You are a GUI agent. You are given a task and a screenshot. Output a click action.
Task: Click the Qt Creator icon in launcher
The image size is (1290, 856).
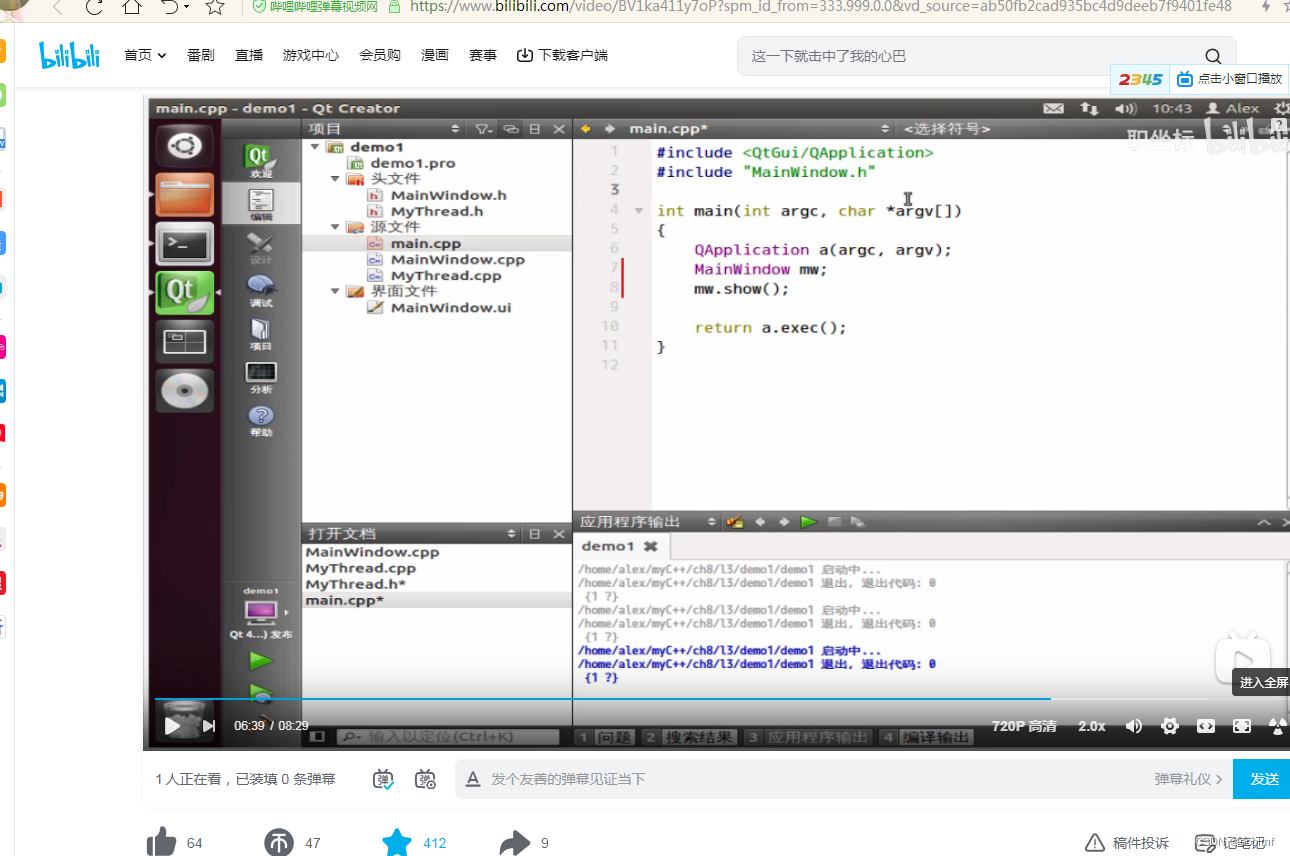pyautogui.click(x=184, y=292)
